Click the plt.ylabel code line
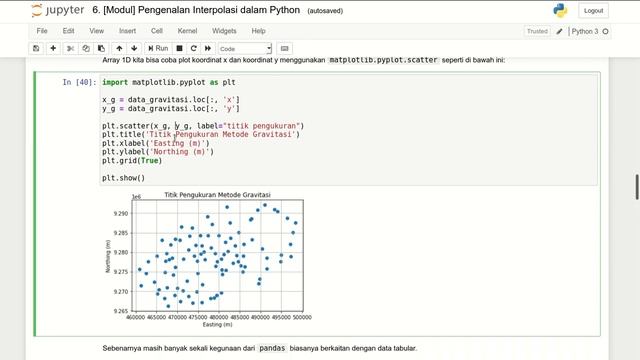640x360 pixels. [x=158, y=152]
